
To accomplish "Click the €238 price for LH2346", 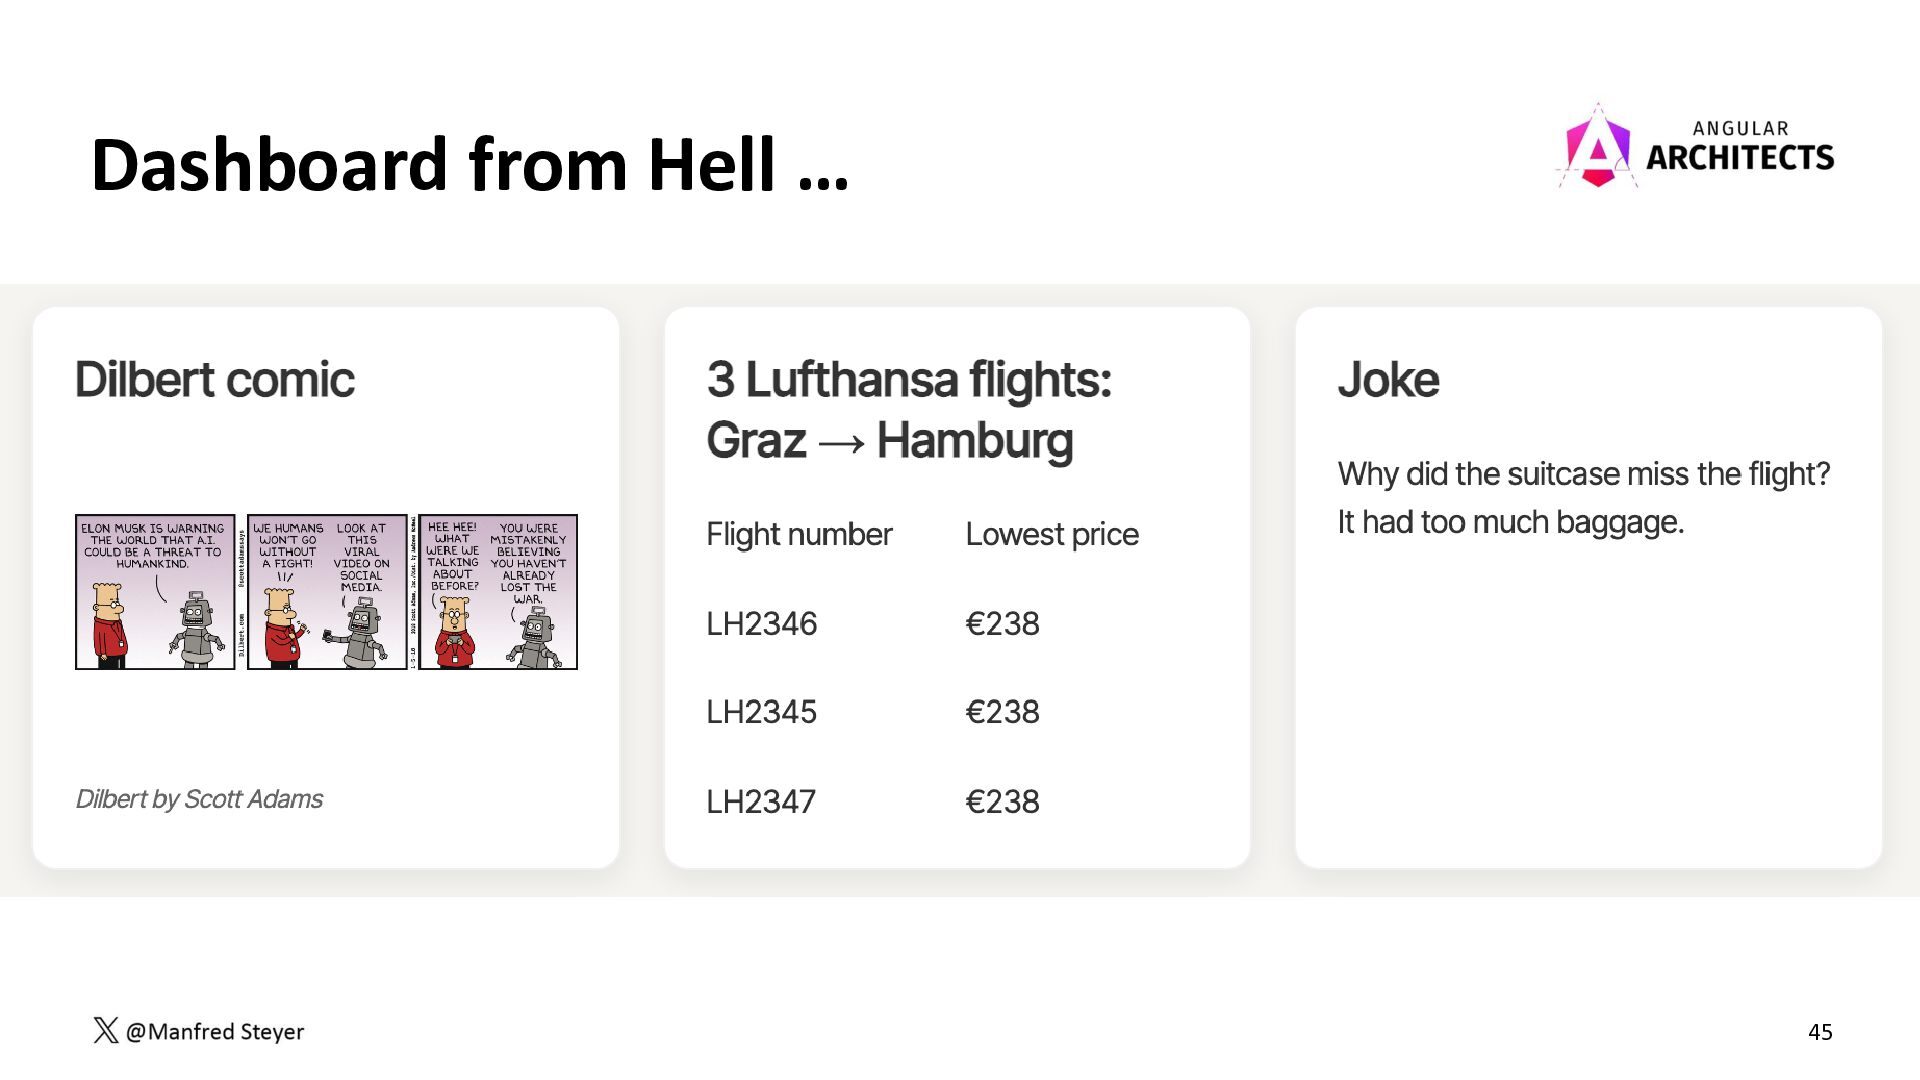I will tap(1002, 624).
